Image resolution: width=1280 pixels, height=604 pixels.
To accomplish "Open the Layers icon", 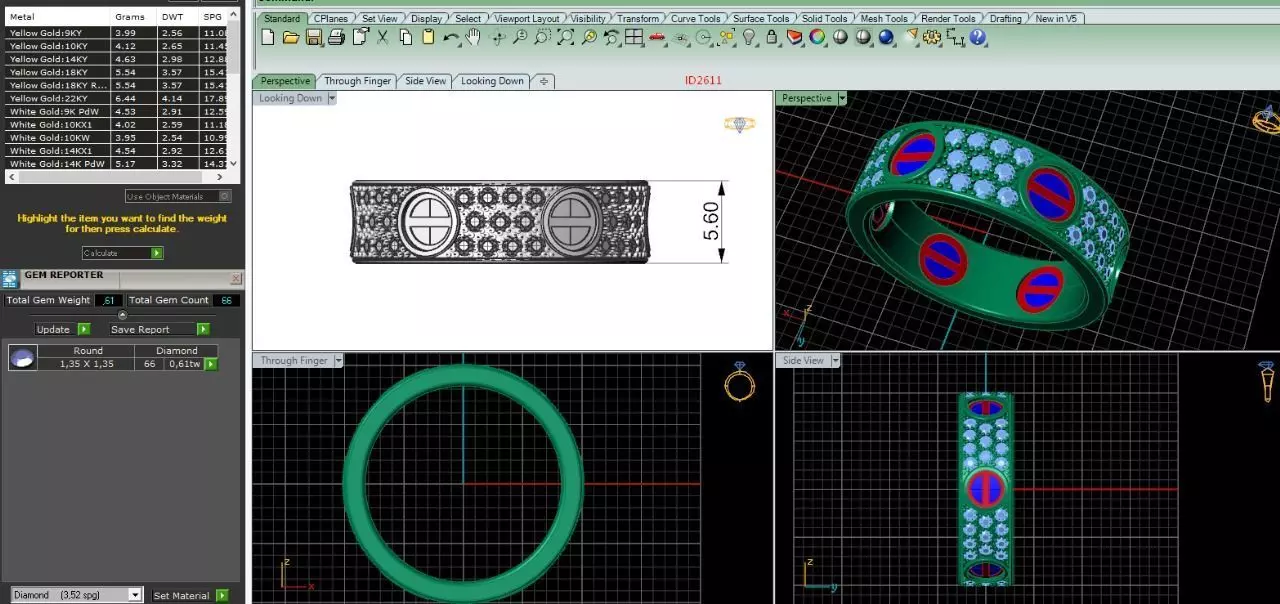I will click(794, 37).
